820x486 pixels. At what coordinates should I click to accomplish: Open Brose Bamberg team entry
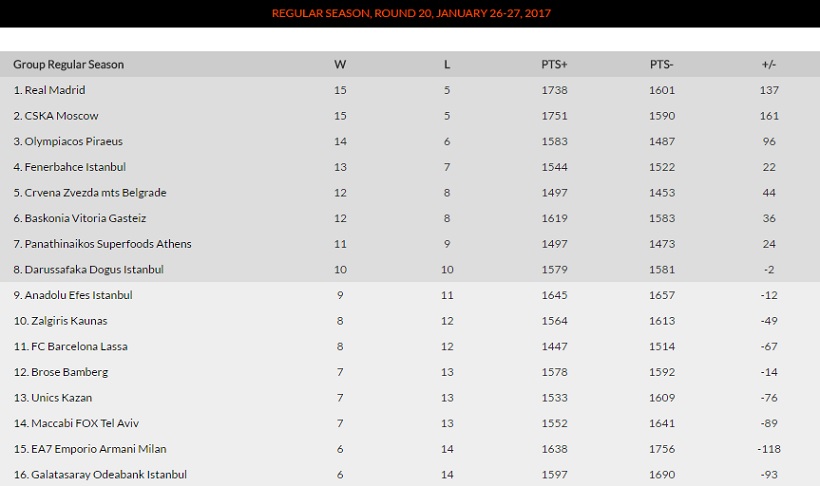tap(66, 372)
